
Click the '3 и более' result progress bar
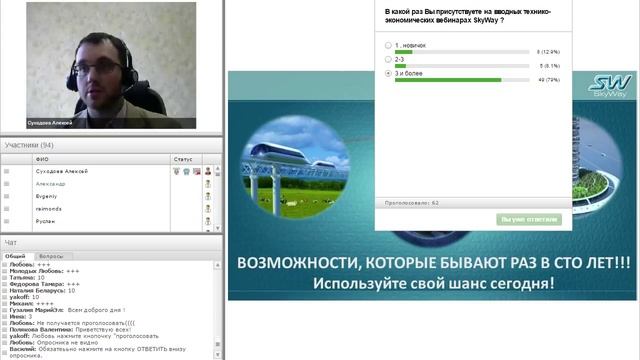462,80
